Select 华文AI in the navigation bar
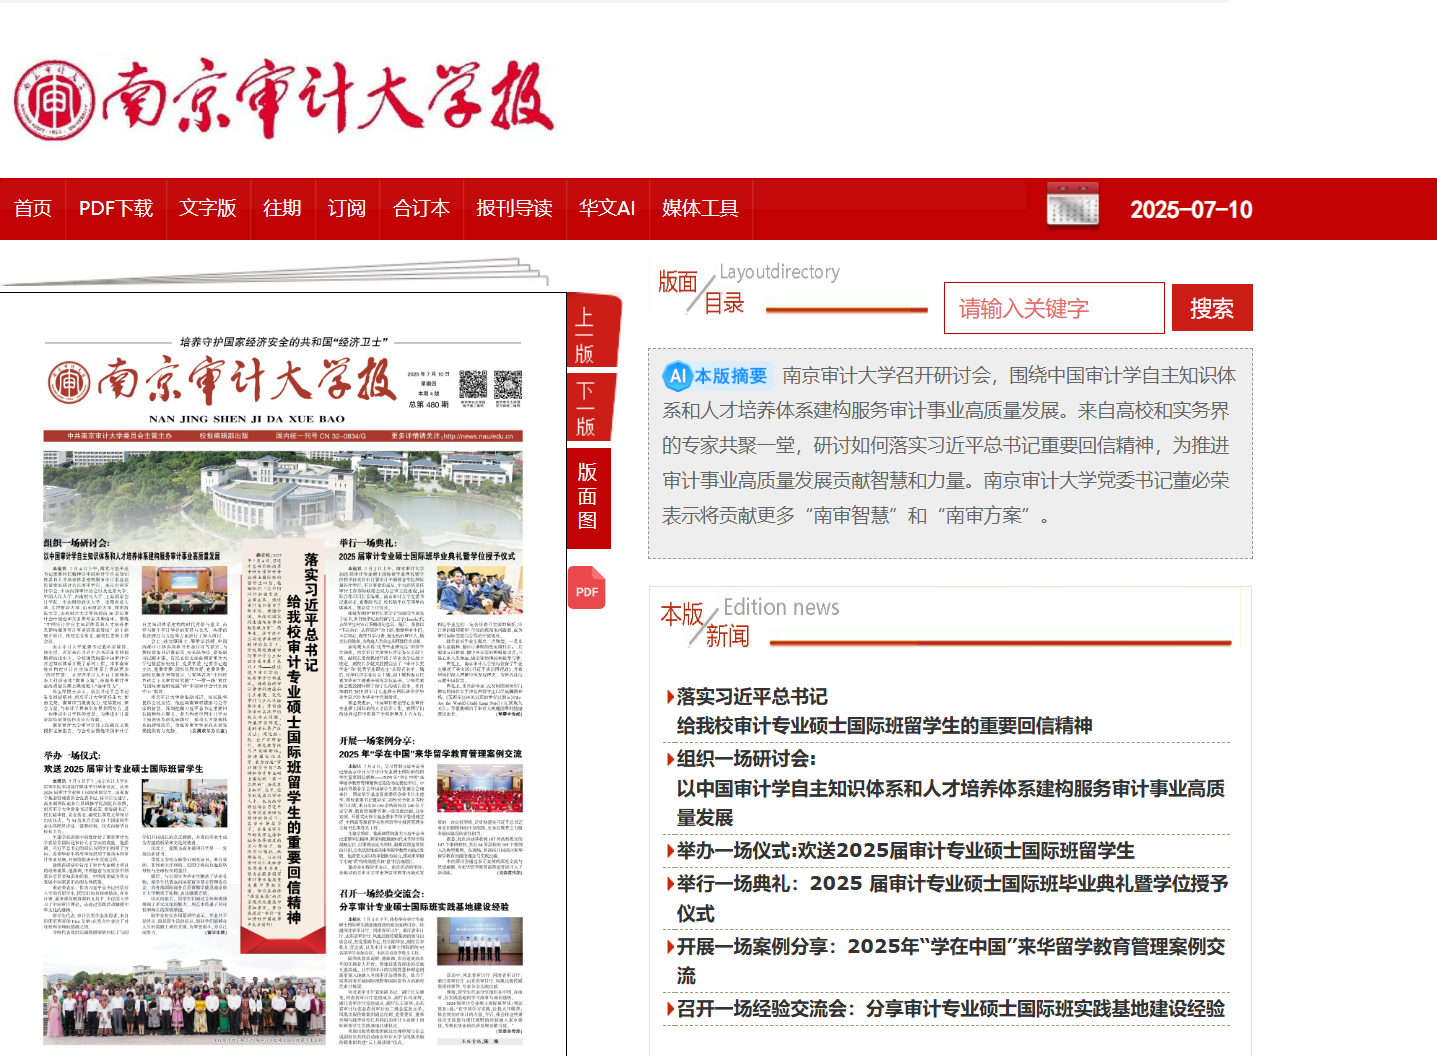The width and height of the screenshot is (1437, 1056). [x=607, y=208]
